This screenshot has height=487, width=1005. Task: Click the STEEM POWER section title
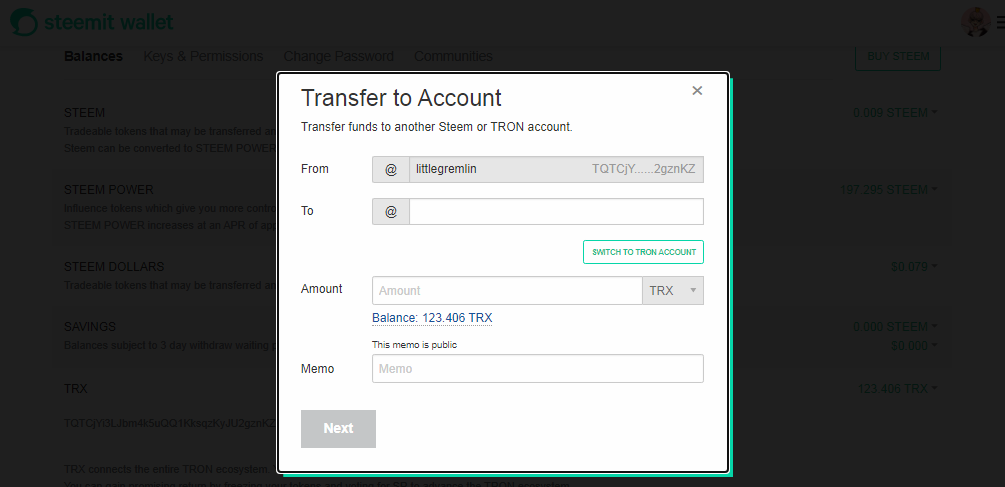(x=109, y=190)
